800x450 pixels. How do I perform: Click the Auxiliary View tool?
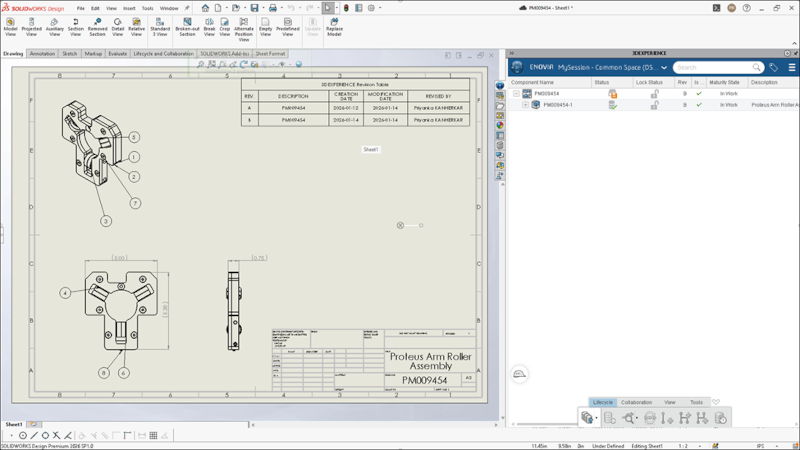pos(54,24)
